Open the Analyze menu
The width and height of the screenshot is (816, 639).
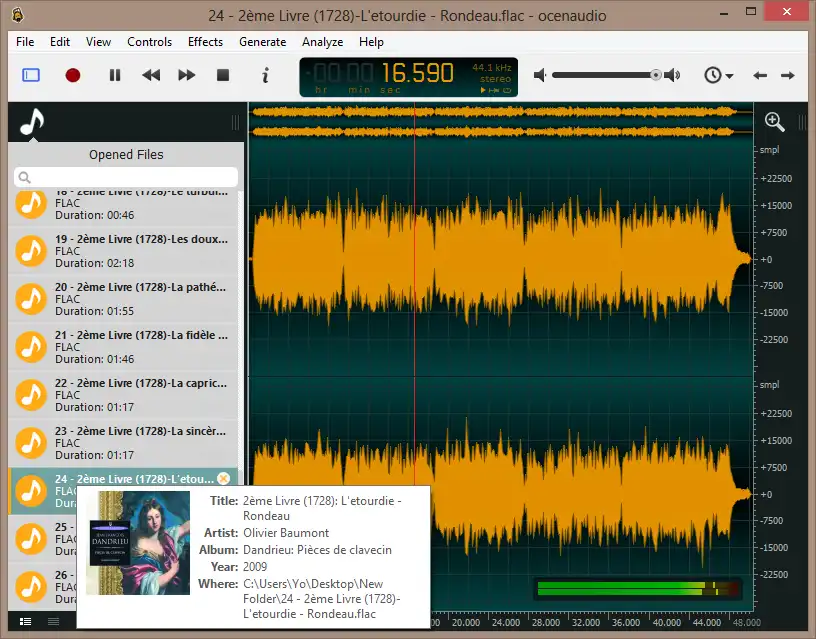point(322,42)
